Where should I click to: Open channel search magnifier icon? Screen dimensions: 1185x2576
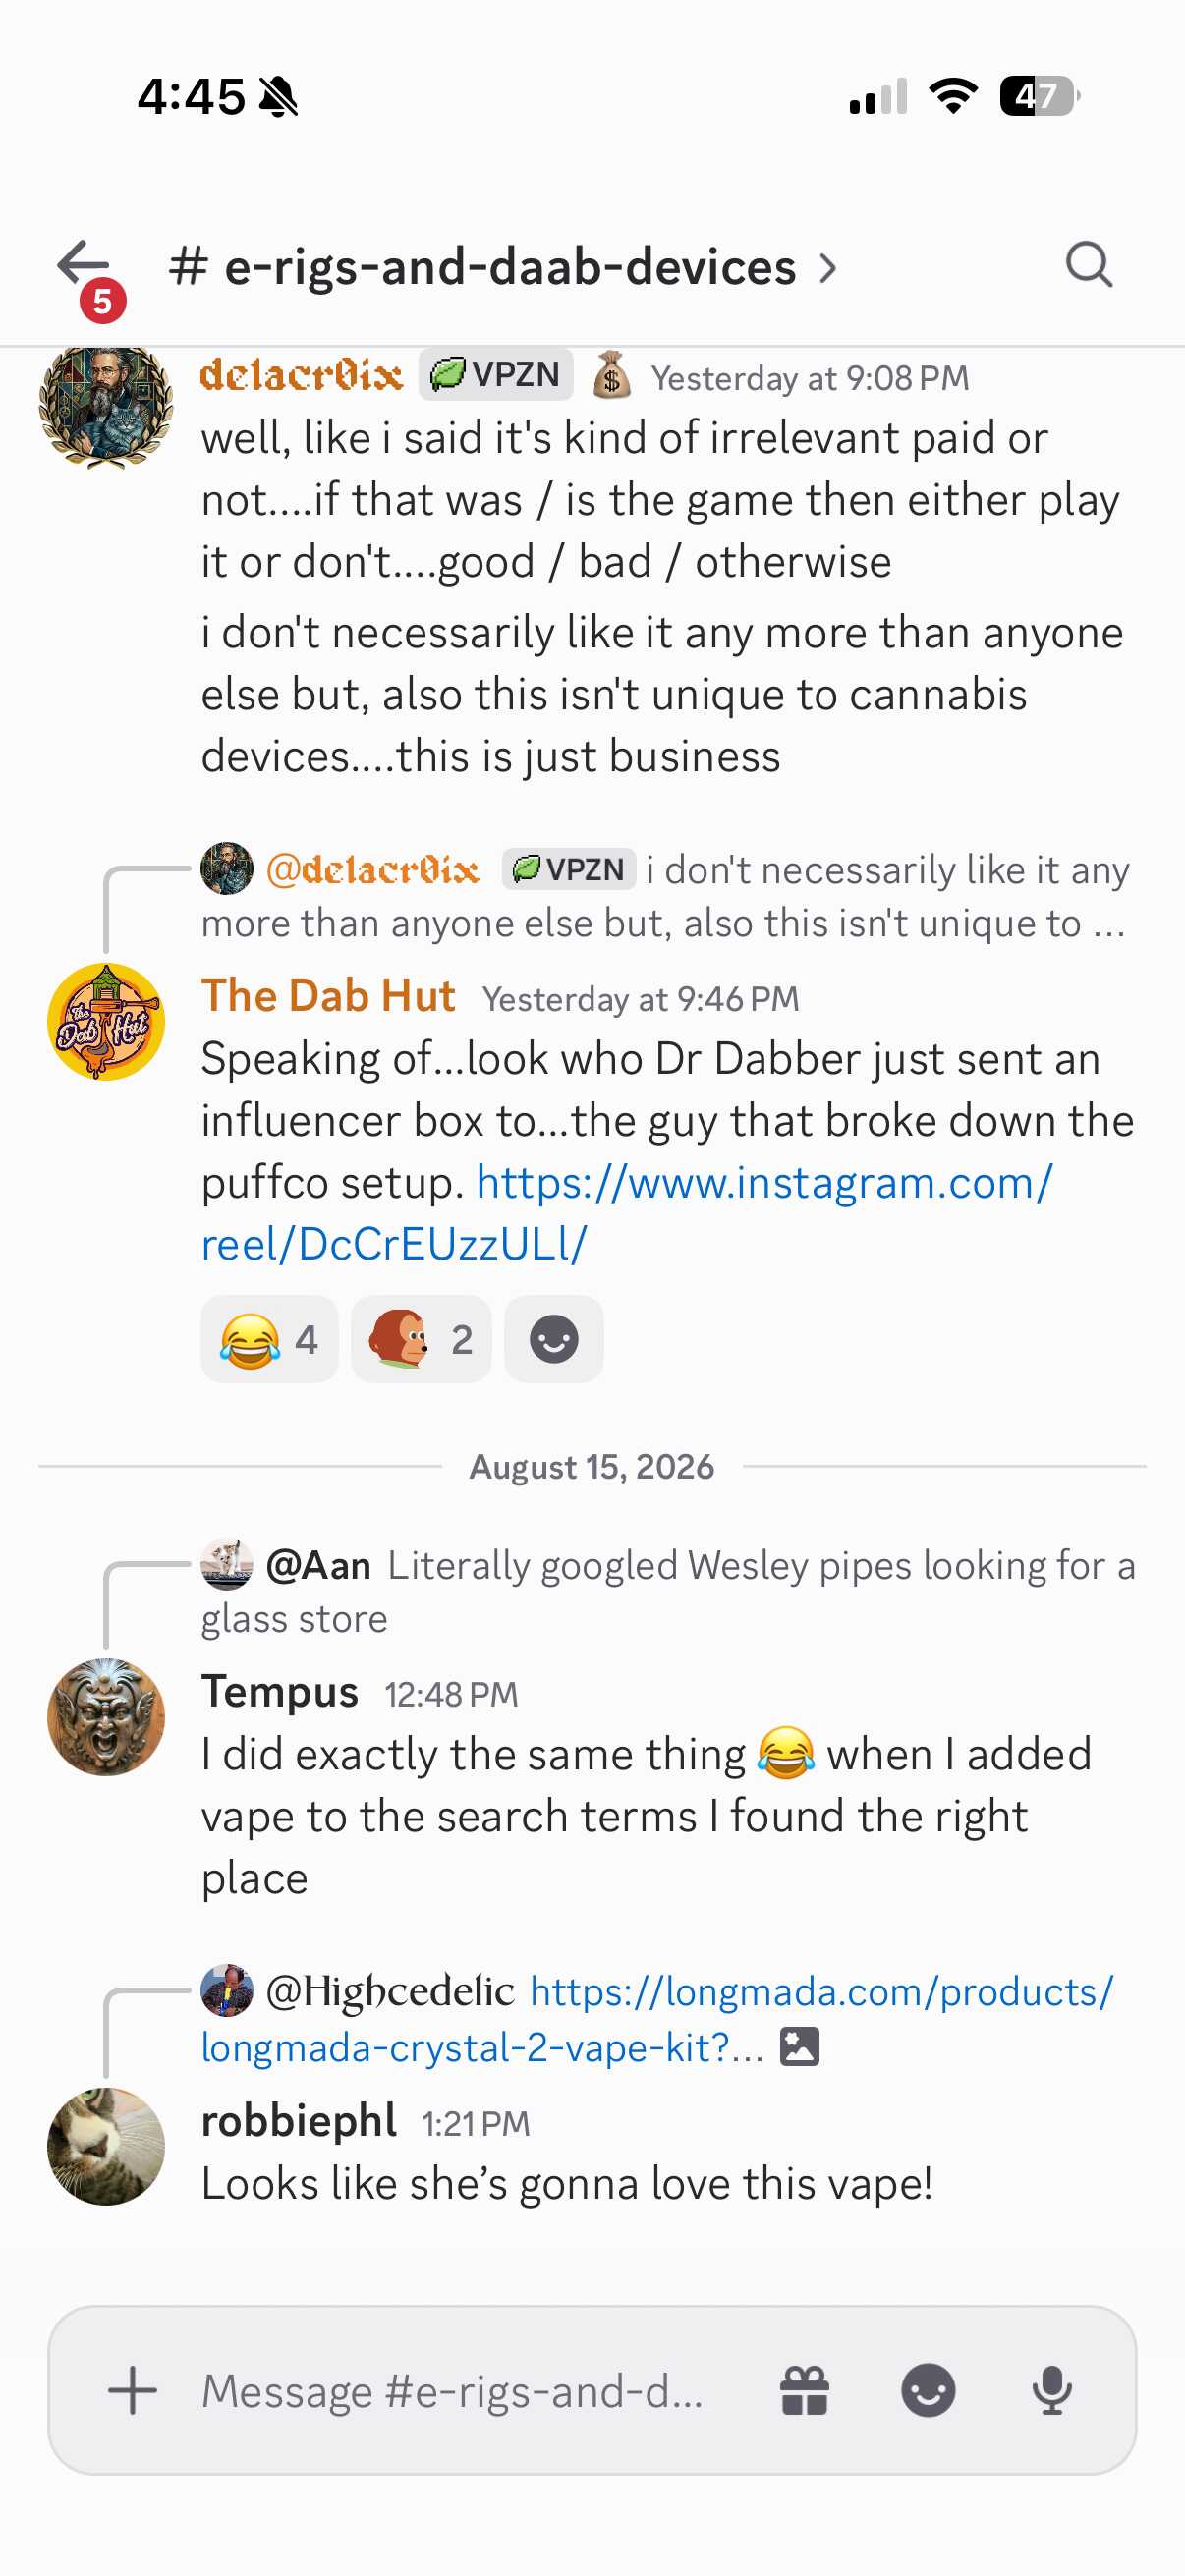[1088, 265]
